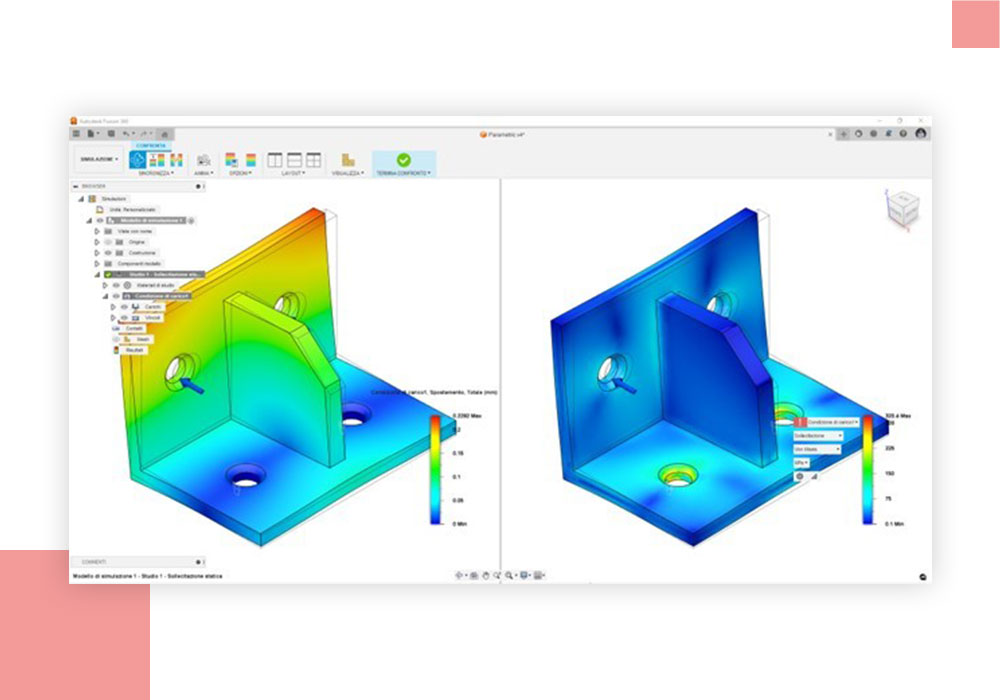Toggle visibility eye of Materiali di studio
Viewport: 1000px width, 700px height.
coord(116,286)
